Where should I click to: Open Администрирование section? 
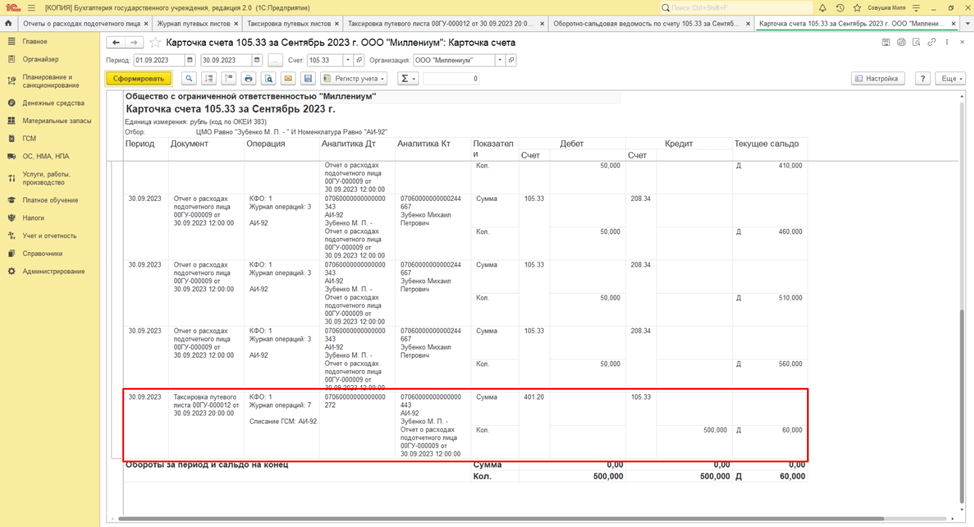click(53, 272)
